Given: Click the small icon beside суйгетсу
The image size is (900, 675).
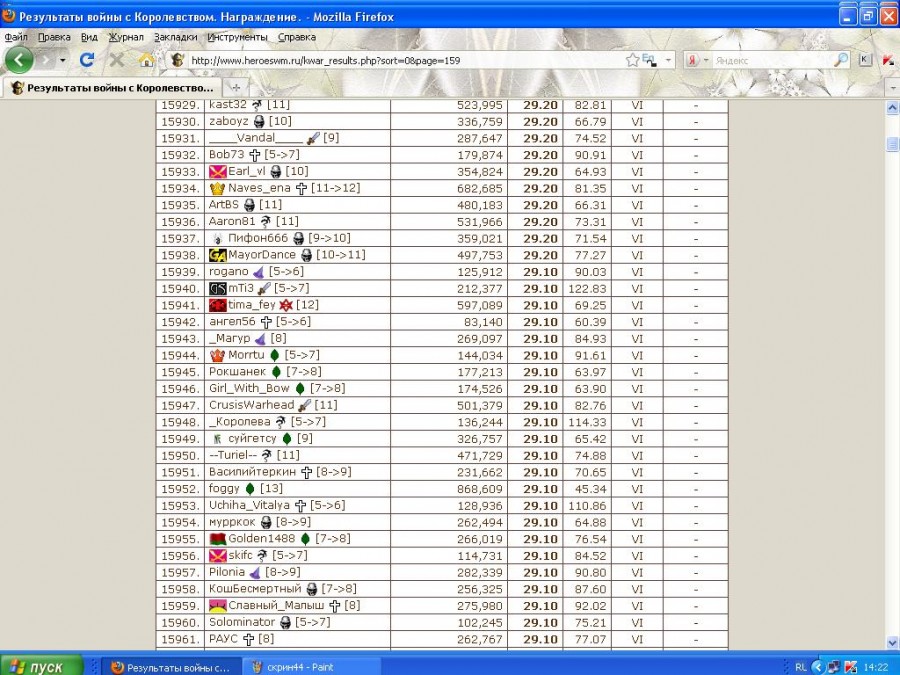Looking at the screenshot, I should point(218,439).
